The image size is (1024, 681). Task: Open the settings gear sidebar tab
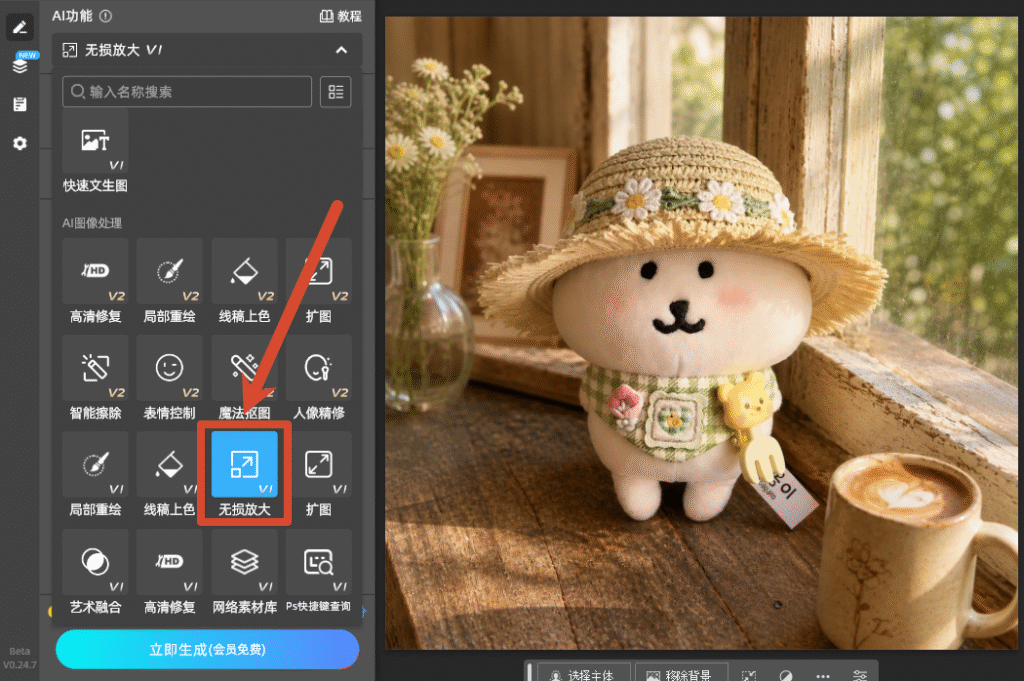click(20, 143)
